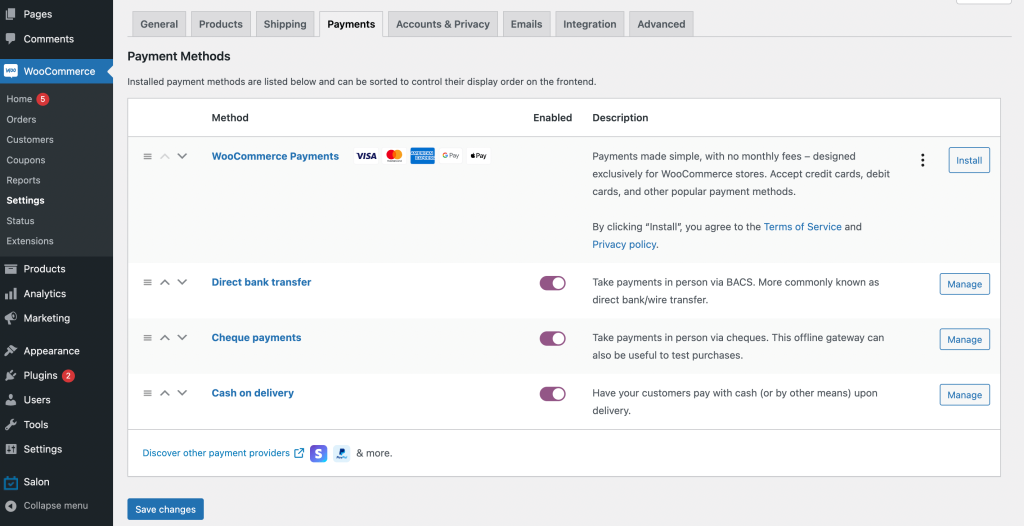
Task: Disable the Cash on delivery toggle
Action: coord(552,393)
